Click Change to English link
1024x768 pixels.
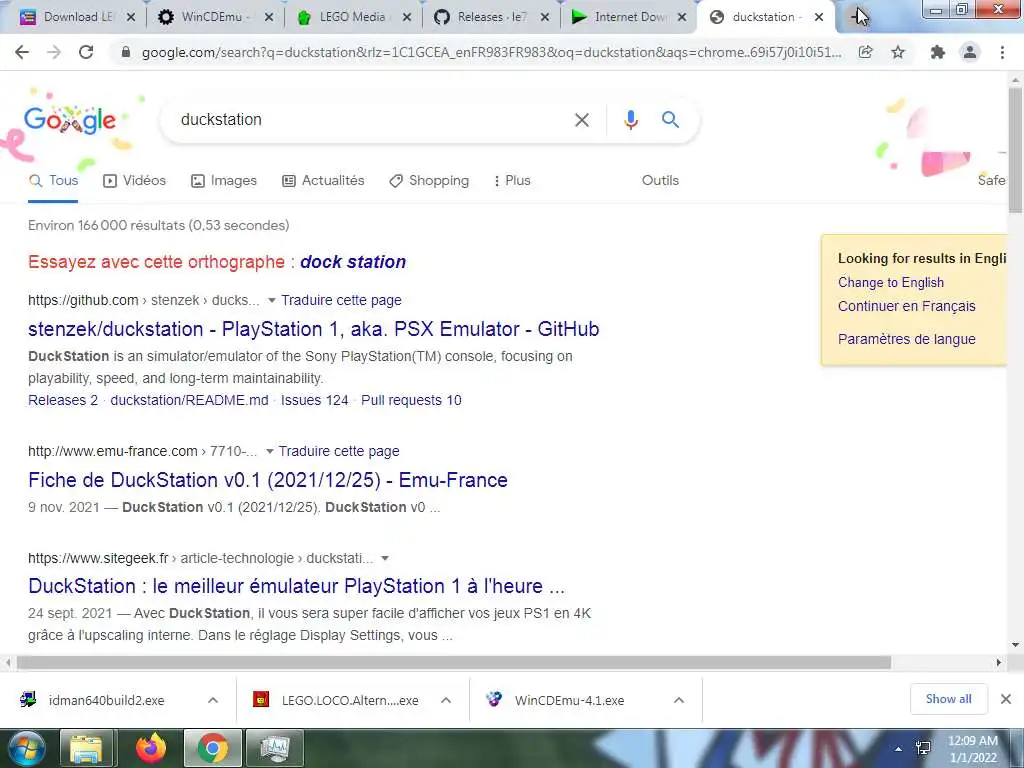point(891,283)
